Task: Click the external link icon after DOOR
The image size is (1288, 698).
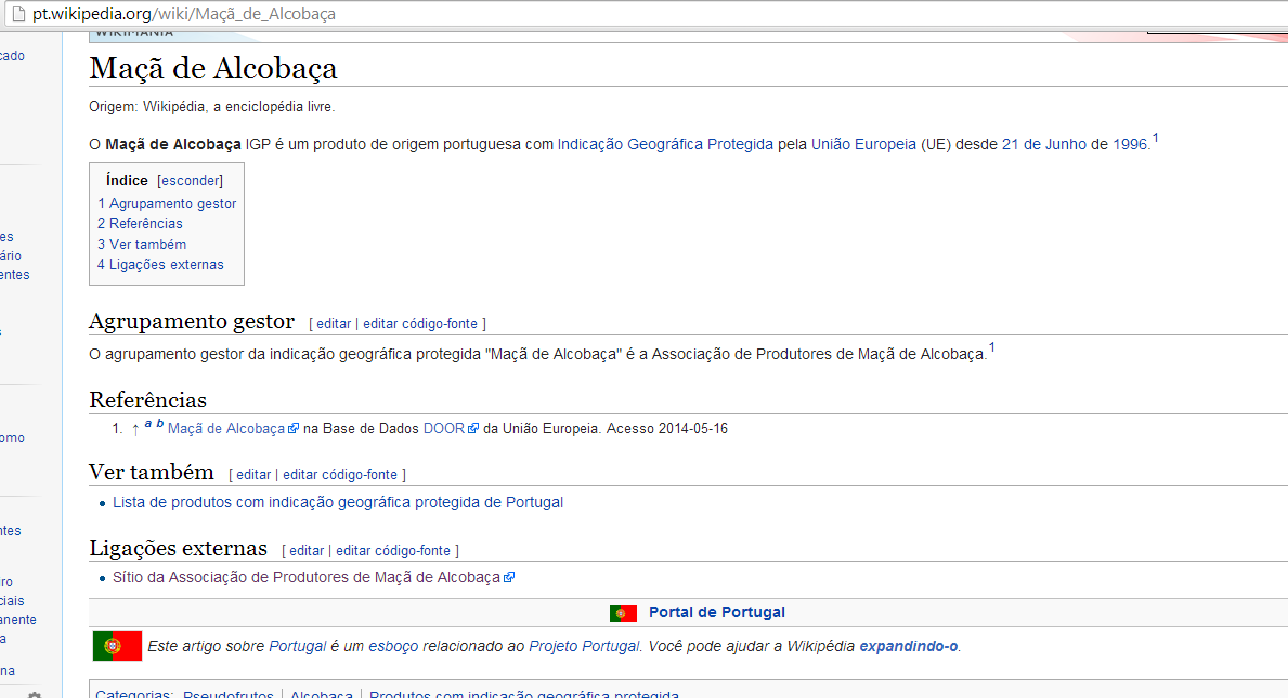Action: [474, 429]
